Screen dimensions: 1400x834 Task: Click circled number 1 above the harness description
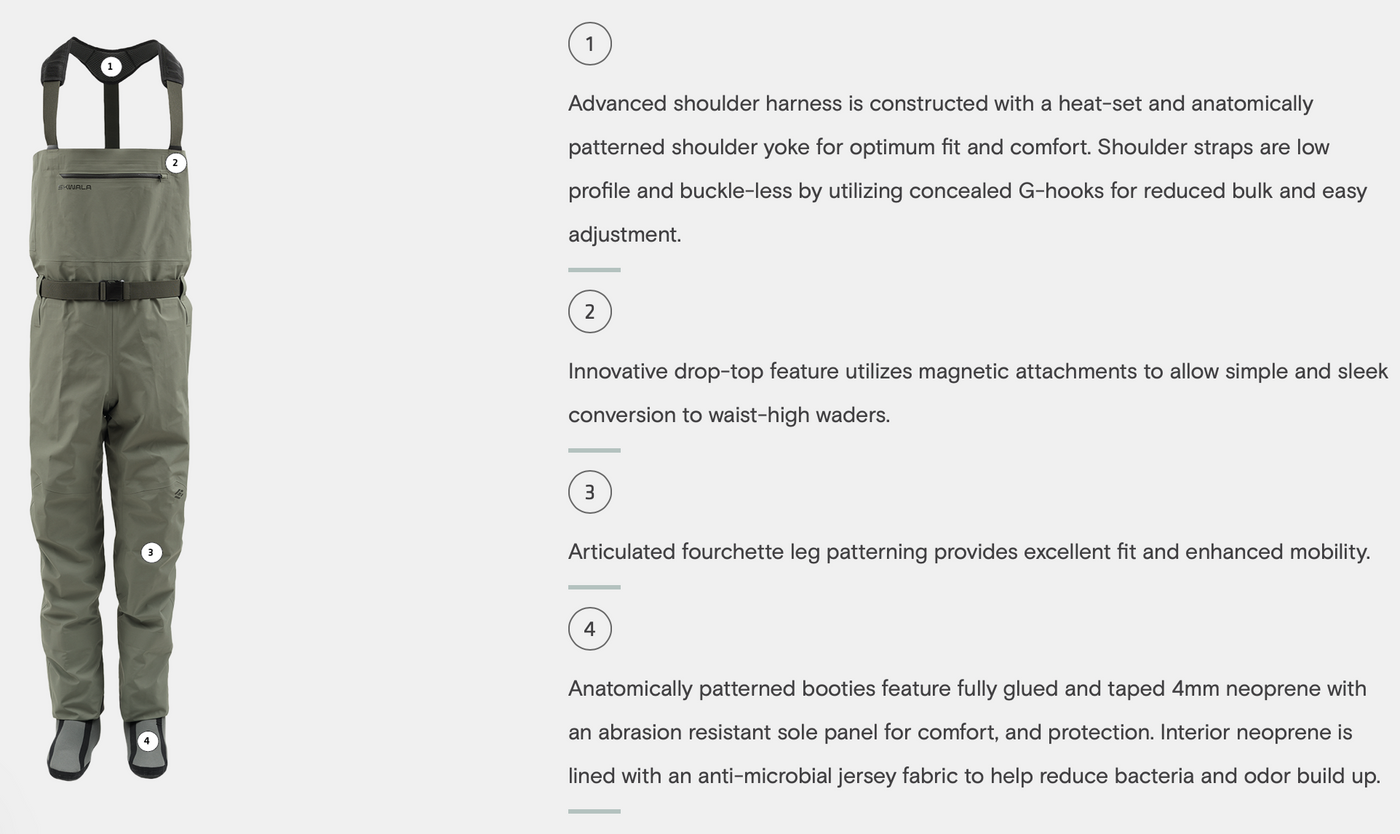tap(589, 44)
